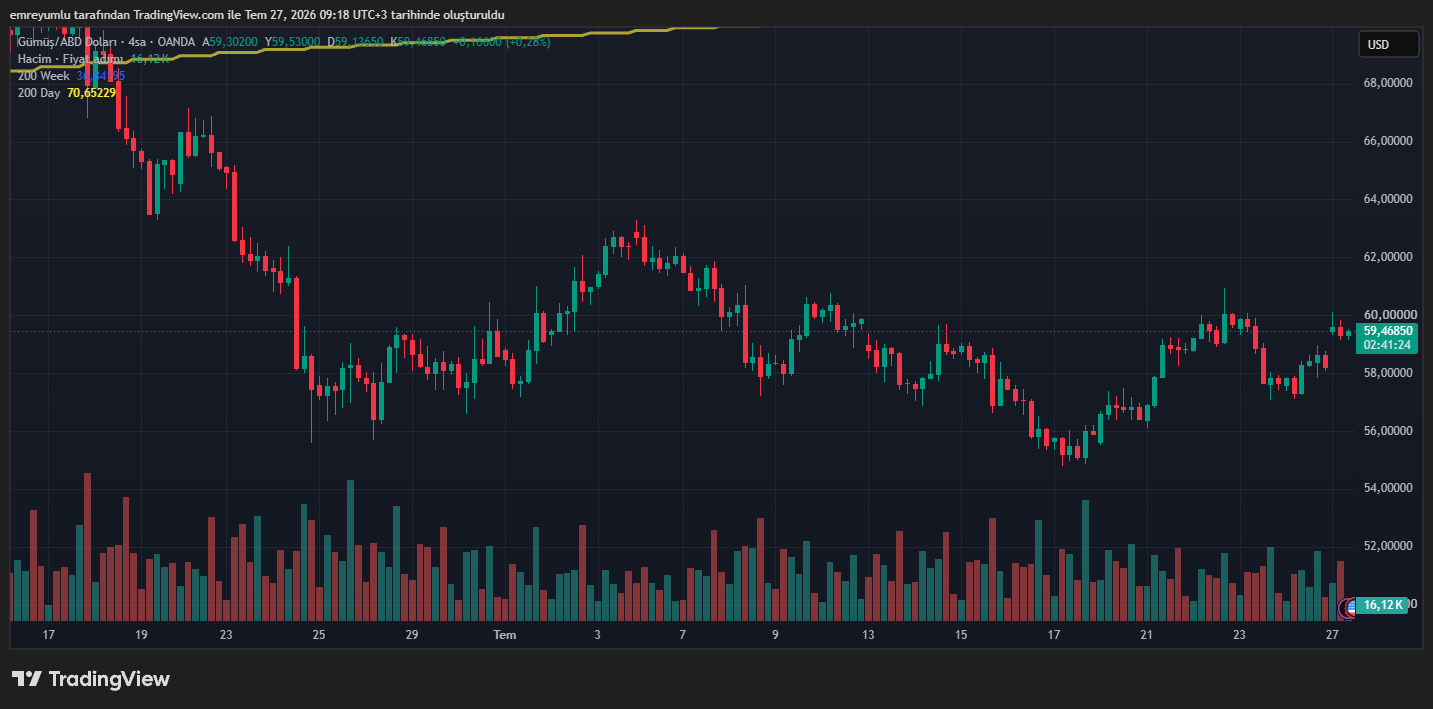Click the 200 Day value 70,65229
The image size is (1433, 709).
tap(91, 93)
